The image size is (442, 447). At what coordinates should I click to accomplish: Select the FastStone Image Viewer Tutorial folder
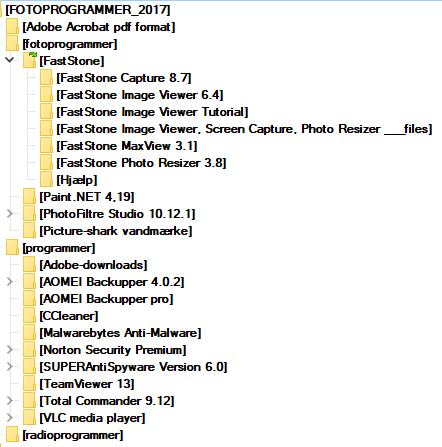click(152, 112)
